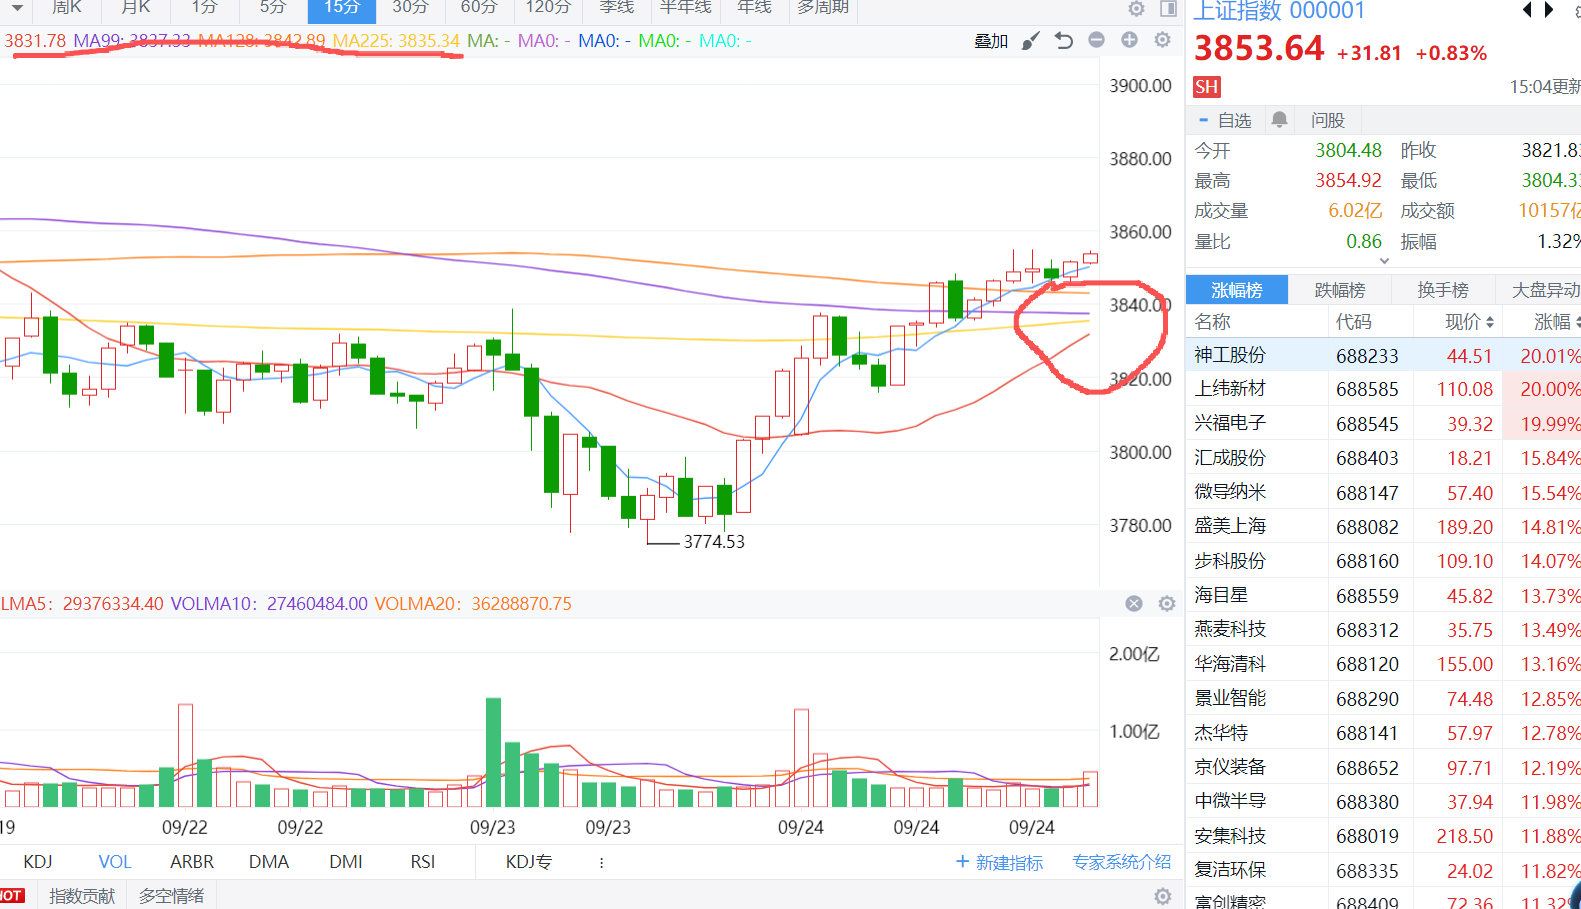Open volume indicator settings gear

[x=1166, y=604]
